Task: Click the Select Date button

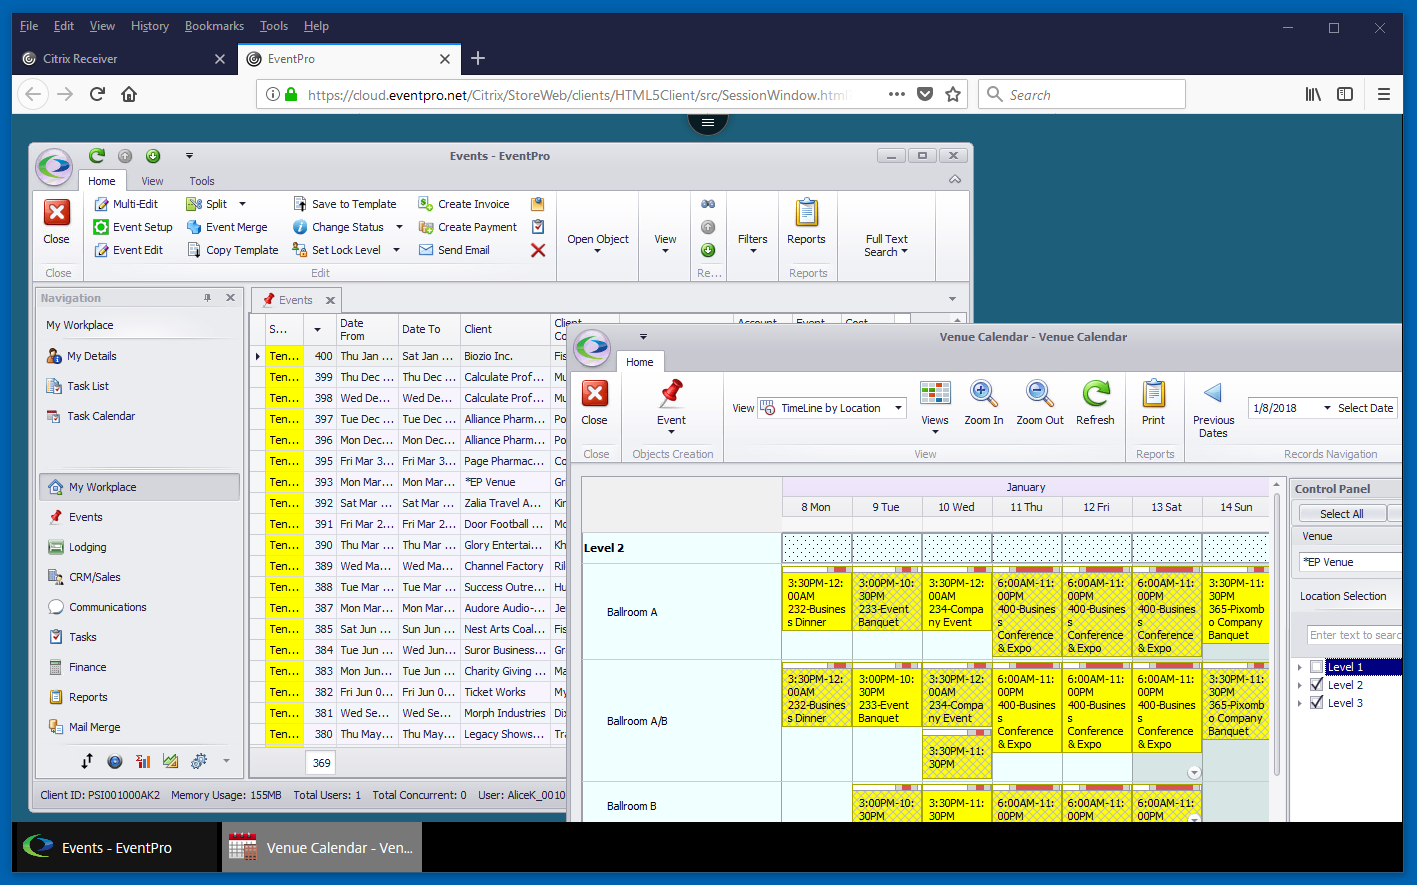Action: pos(1365,408)
